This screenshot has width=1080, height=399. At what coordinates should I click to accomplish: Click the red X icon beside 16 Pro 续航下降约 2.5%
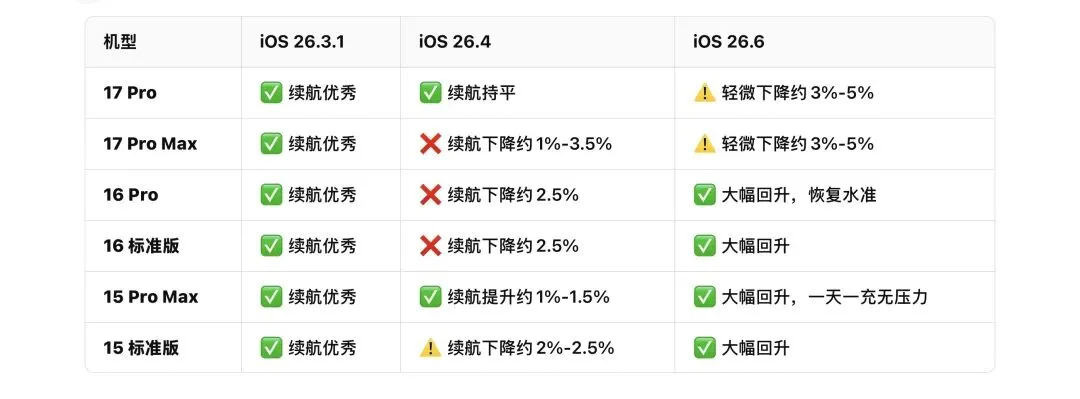(x=430, y=195)
